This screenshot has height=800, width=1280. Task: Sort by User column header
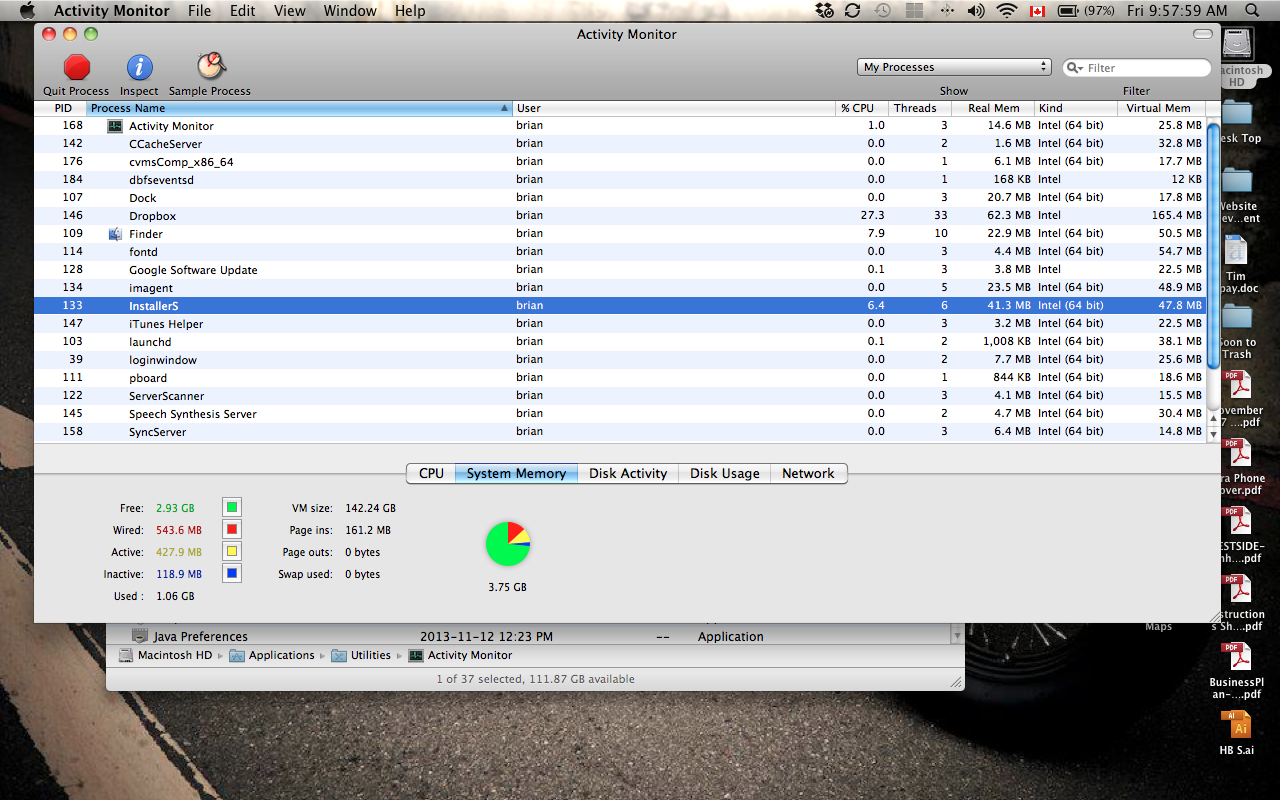click(x=675, y=108)
